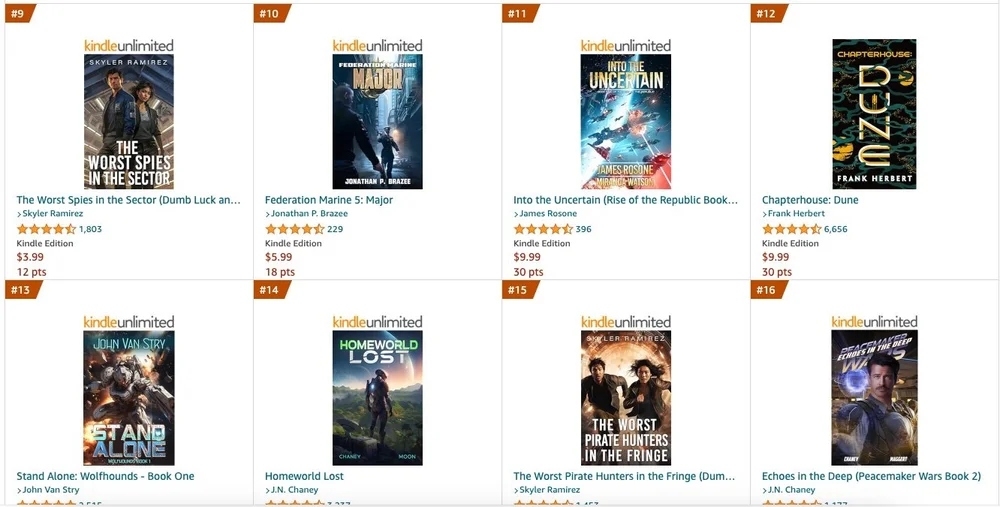Open Worst Pirate Hunters in the Fringe cover
Viewport: 1000px width, 507px height.
pyautogui.click(x=626, y=398)
